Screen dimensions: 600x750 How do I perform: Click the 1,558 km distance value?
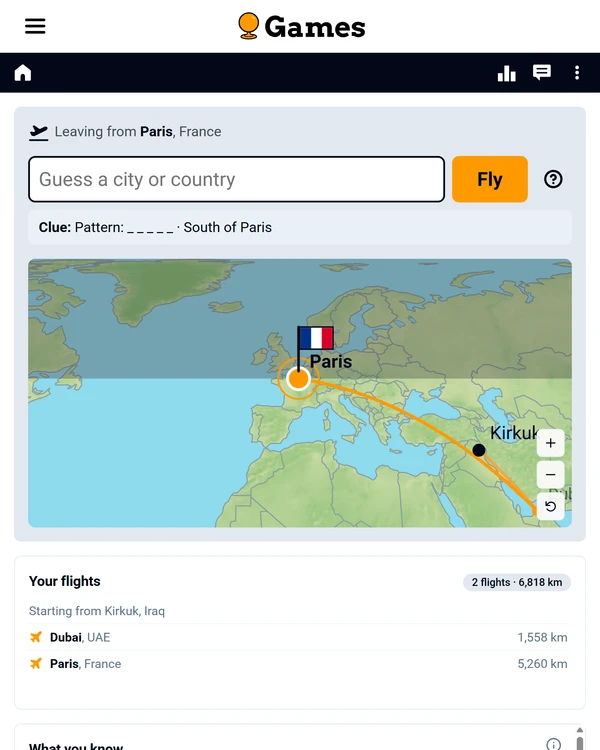point(542,637)
